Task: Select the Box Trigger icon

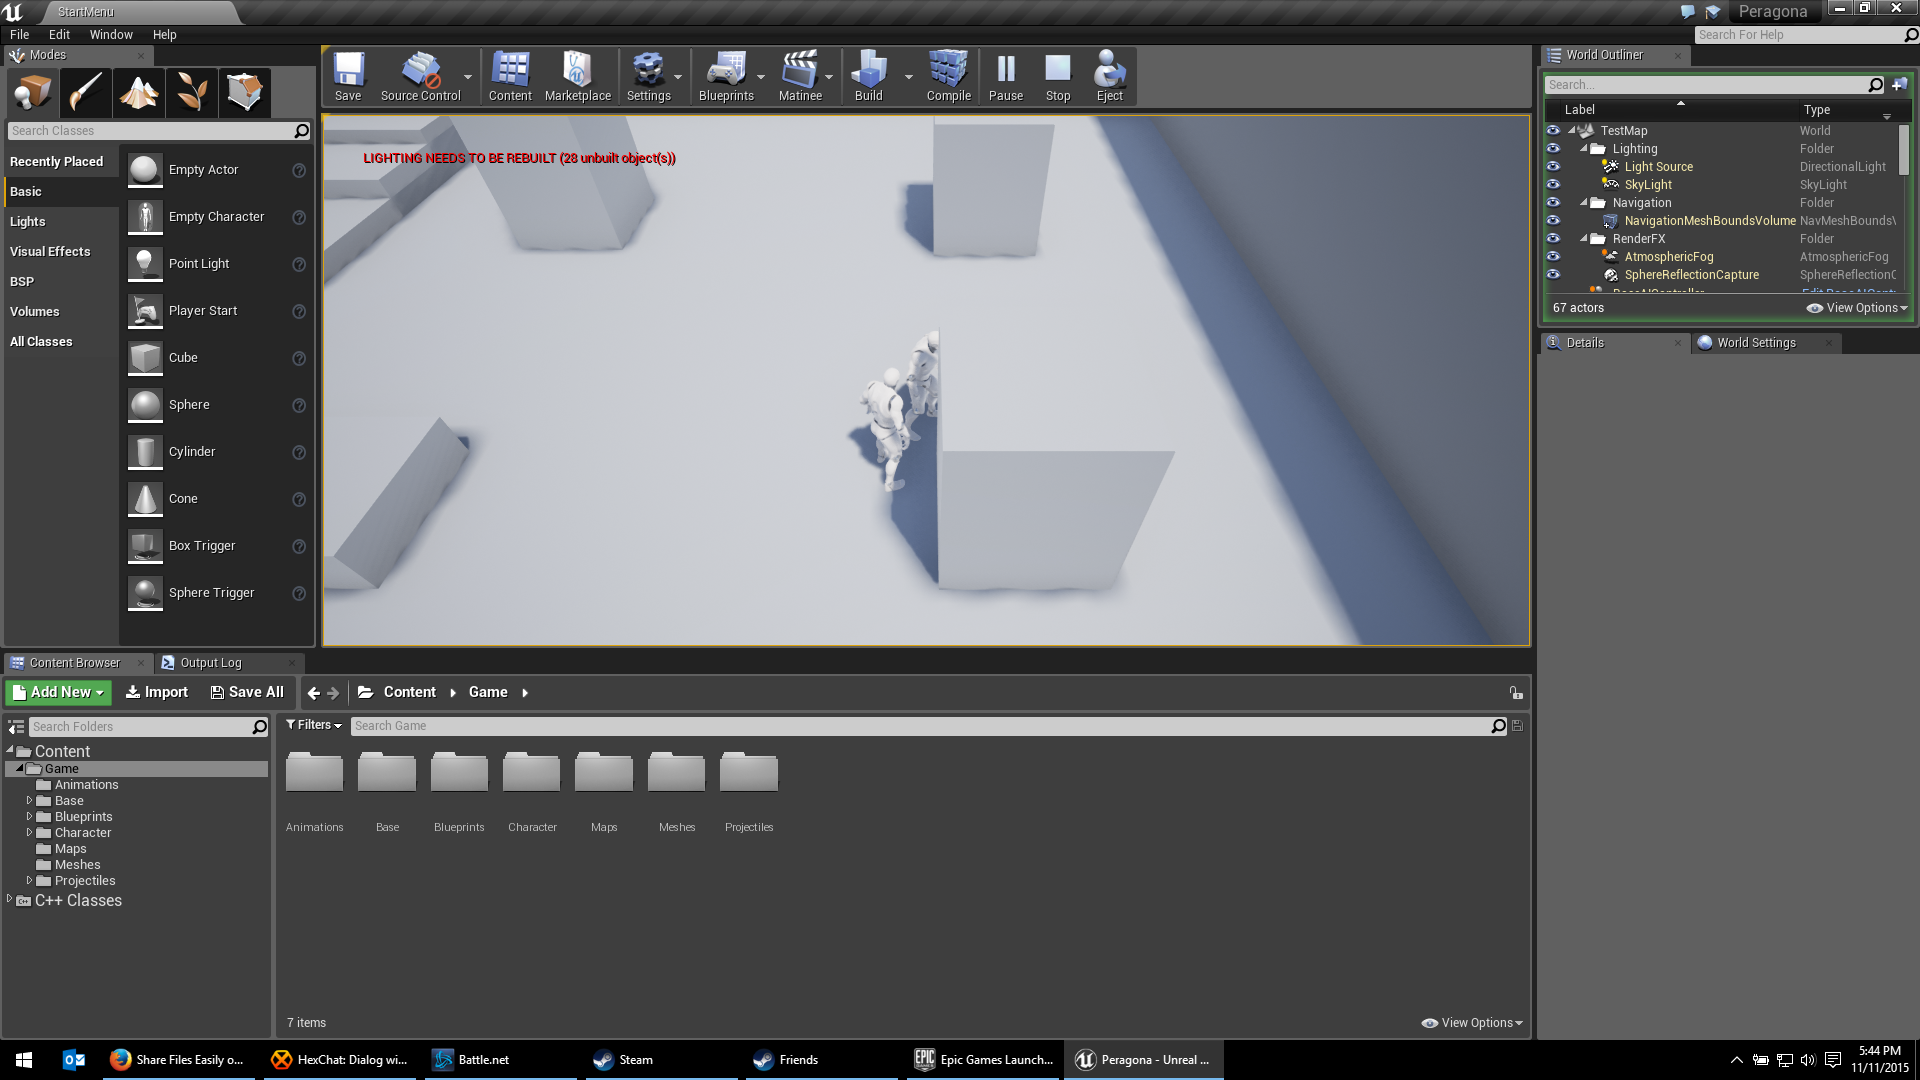Action: pyautogui.click(x=145, y=546)
